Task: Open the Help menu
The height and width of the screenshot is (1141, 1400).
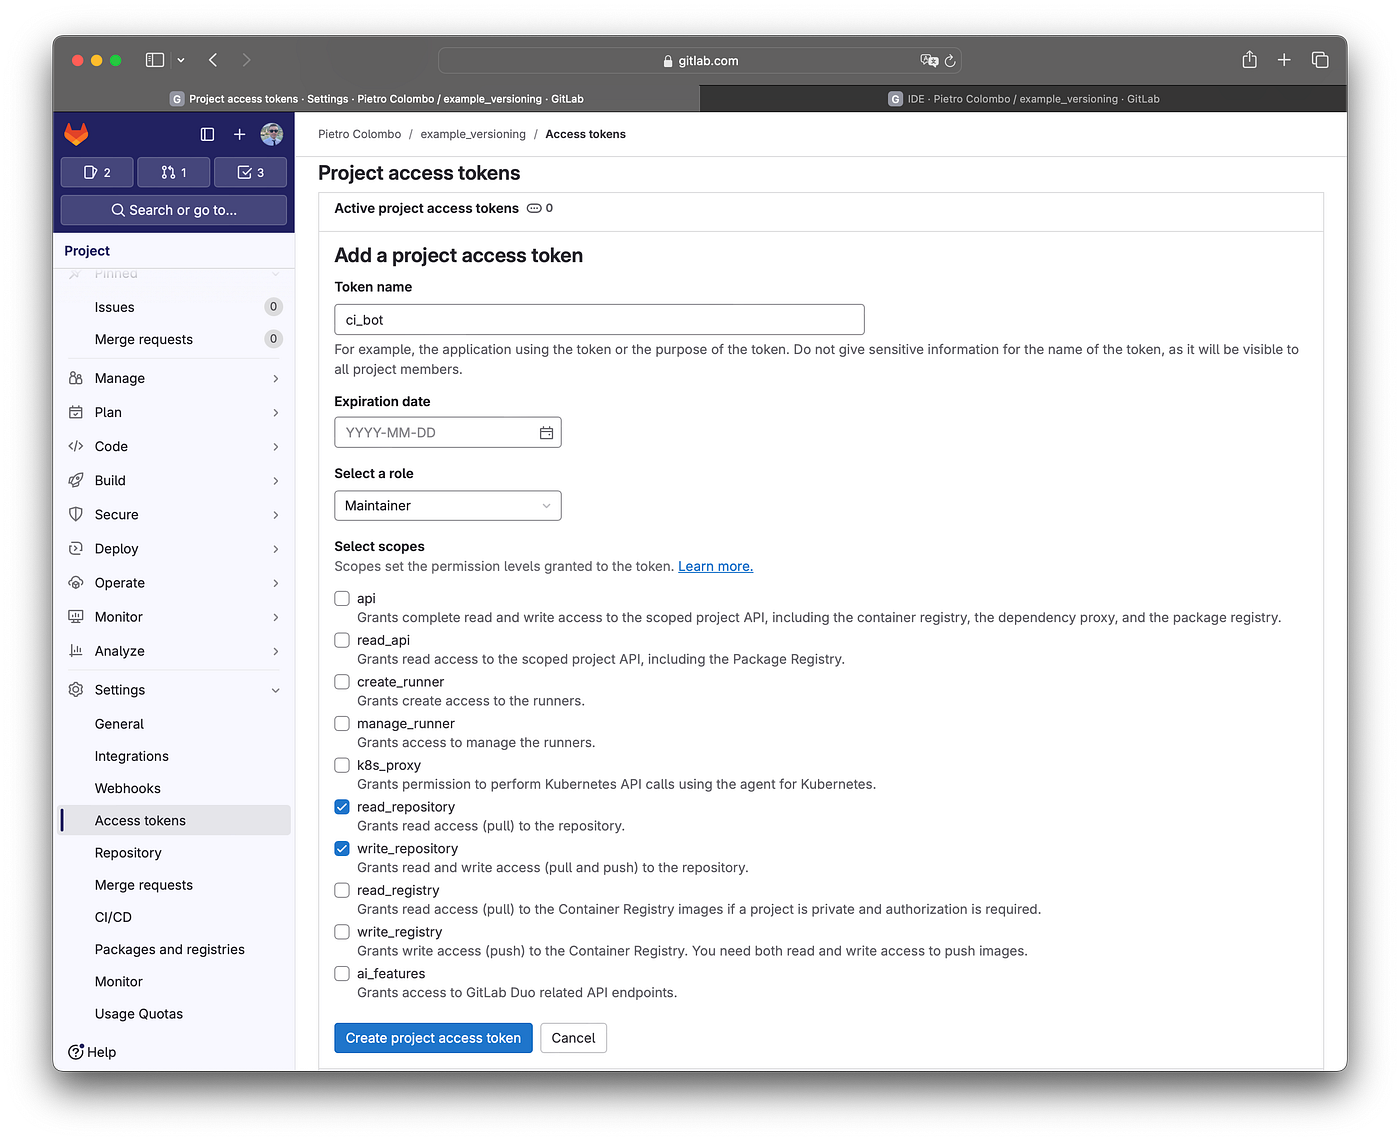Action: [x=92, y=1052]
